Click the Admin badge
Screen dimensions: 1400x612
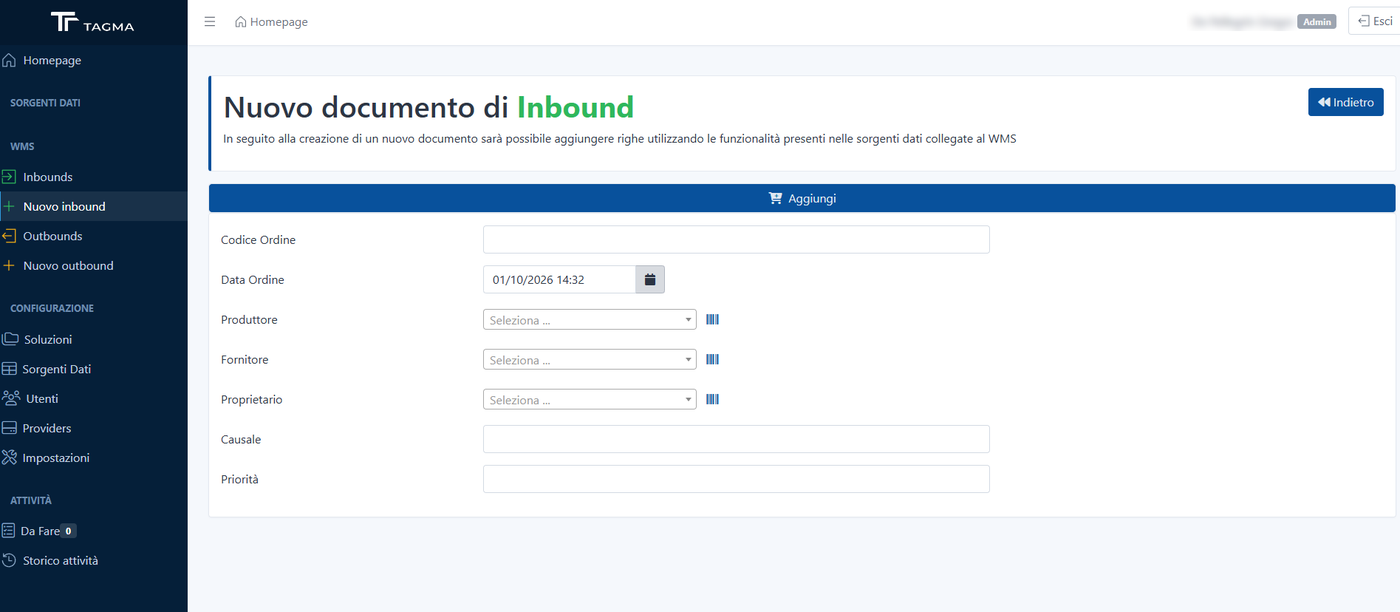pos(1316,21)
